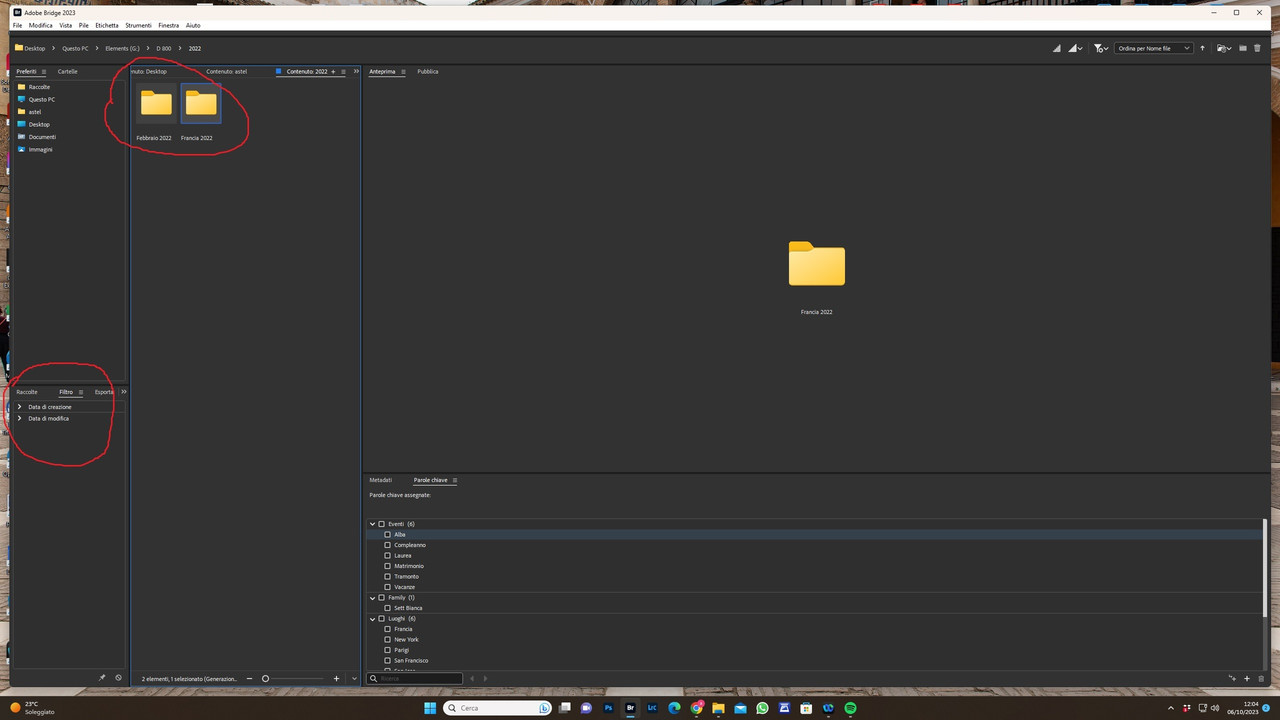Screen dimensions: 1280x720
Task: Select Documenti in the Preferiti list
Action: click(42, 137)
